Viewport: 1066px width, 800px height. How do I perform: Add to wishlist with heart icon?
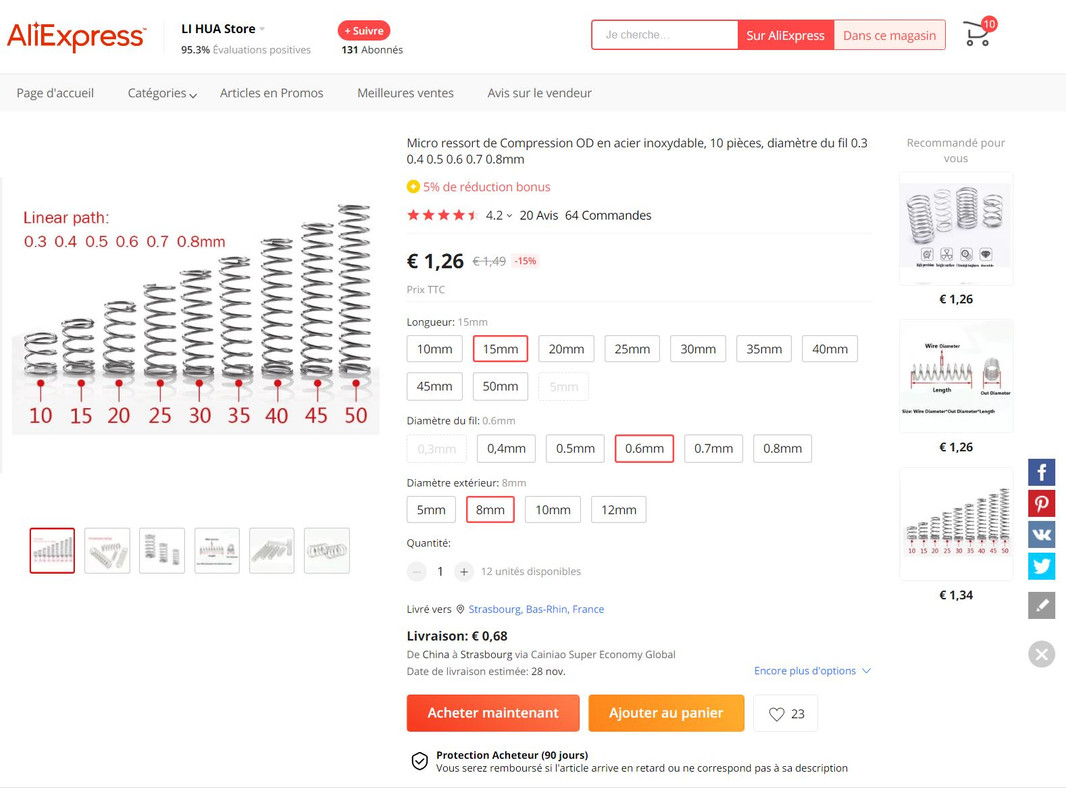pos(785,714)
